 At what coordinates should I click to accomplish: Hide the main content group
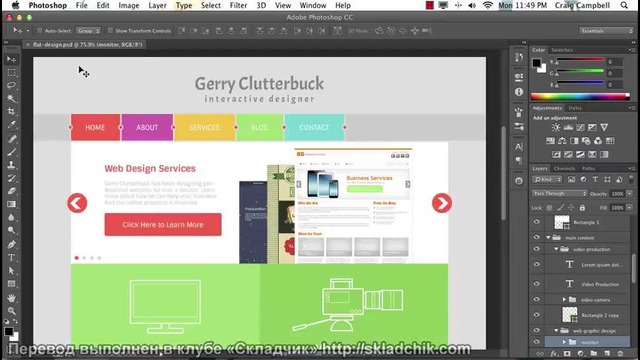click(x=536, y=237)
